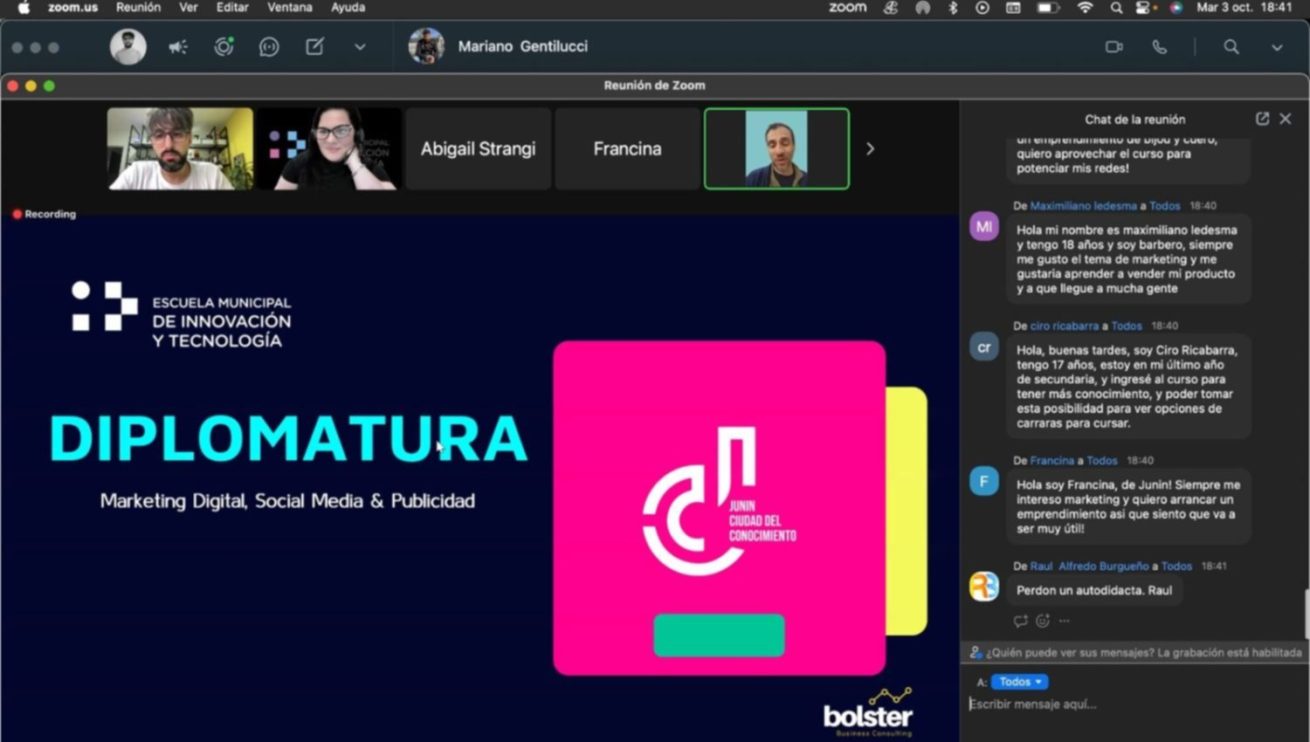Open Control Center in the menu bar
This screenshot has width=1310, height=742.
1143,7
